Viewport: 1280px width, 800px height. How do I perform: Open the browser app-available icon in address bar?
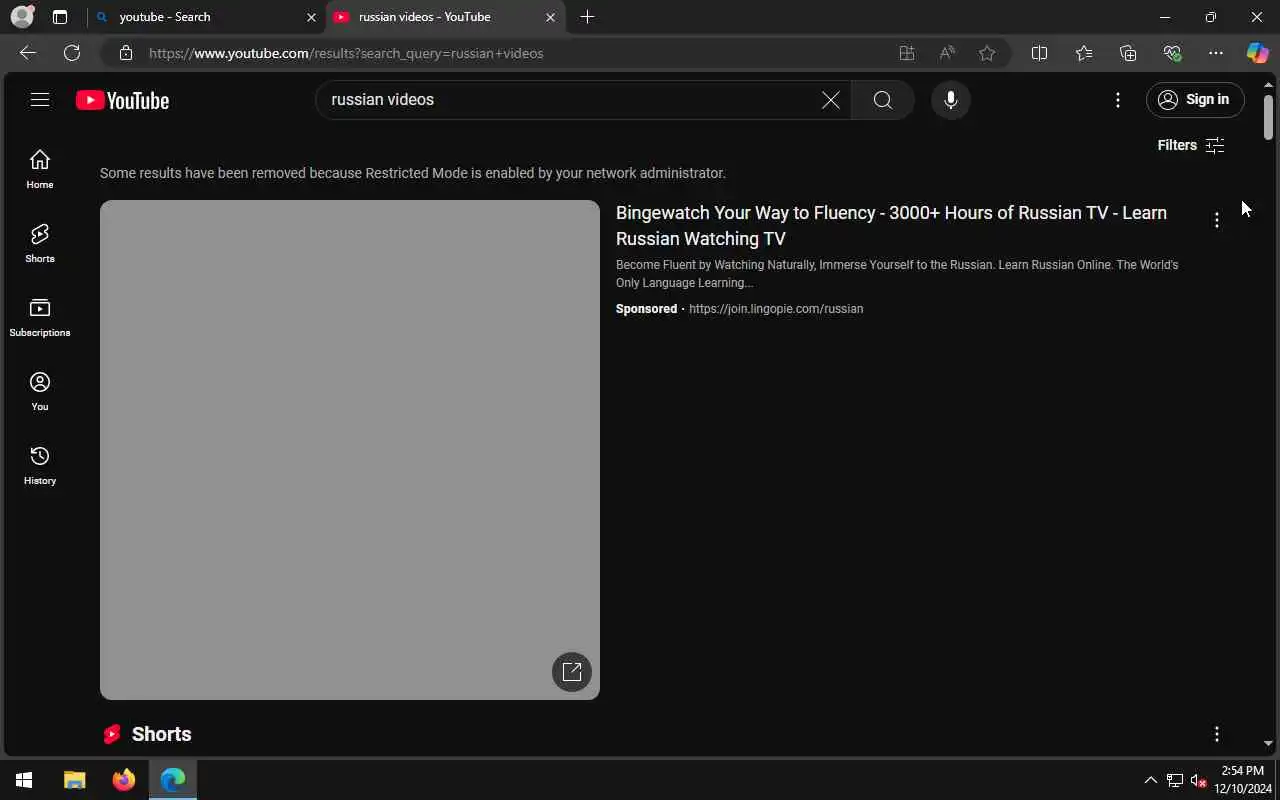(x=907, y=53)
